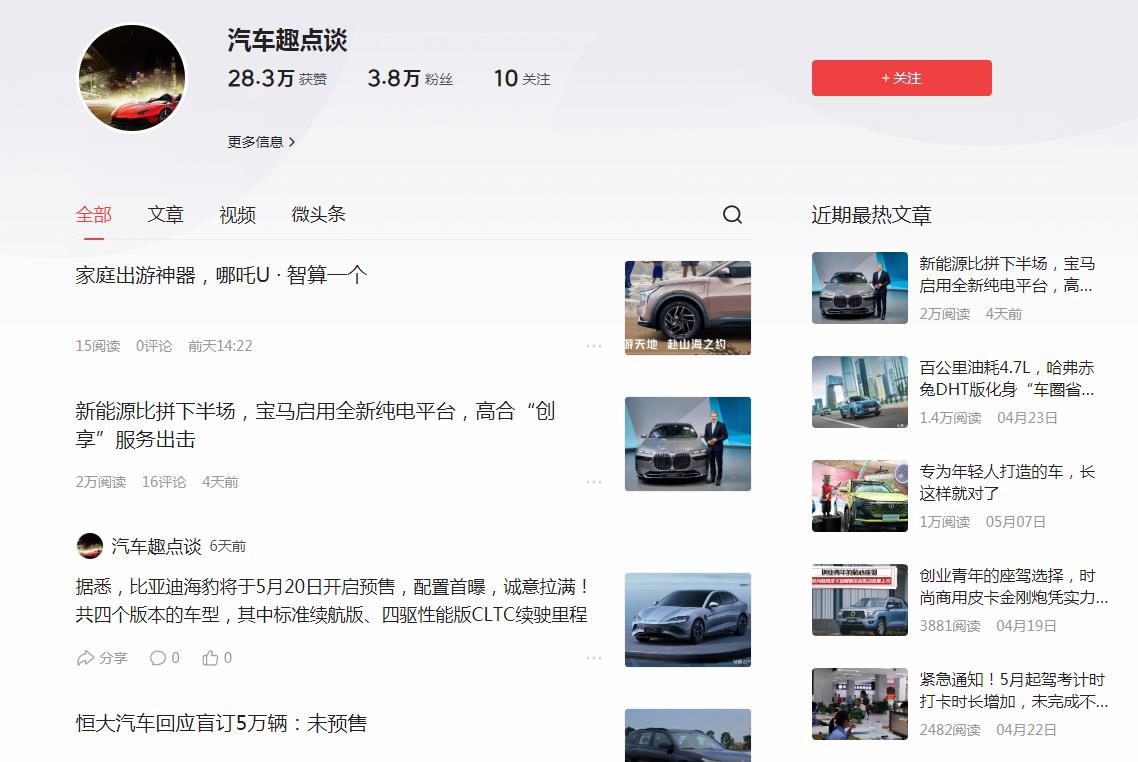Click 恒大汽车 article thumbnail

(687, 735)
